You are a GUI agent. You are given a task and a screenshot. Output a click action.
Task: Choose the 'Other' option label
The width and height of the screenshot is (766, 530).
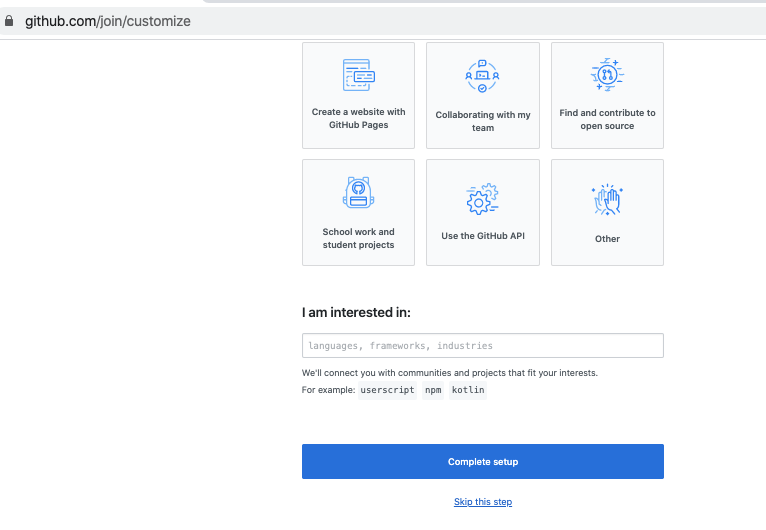tap(607, 239)
